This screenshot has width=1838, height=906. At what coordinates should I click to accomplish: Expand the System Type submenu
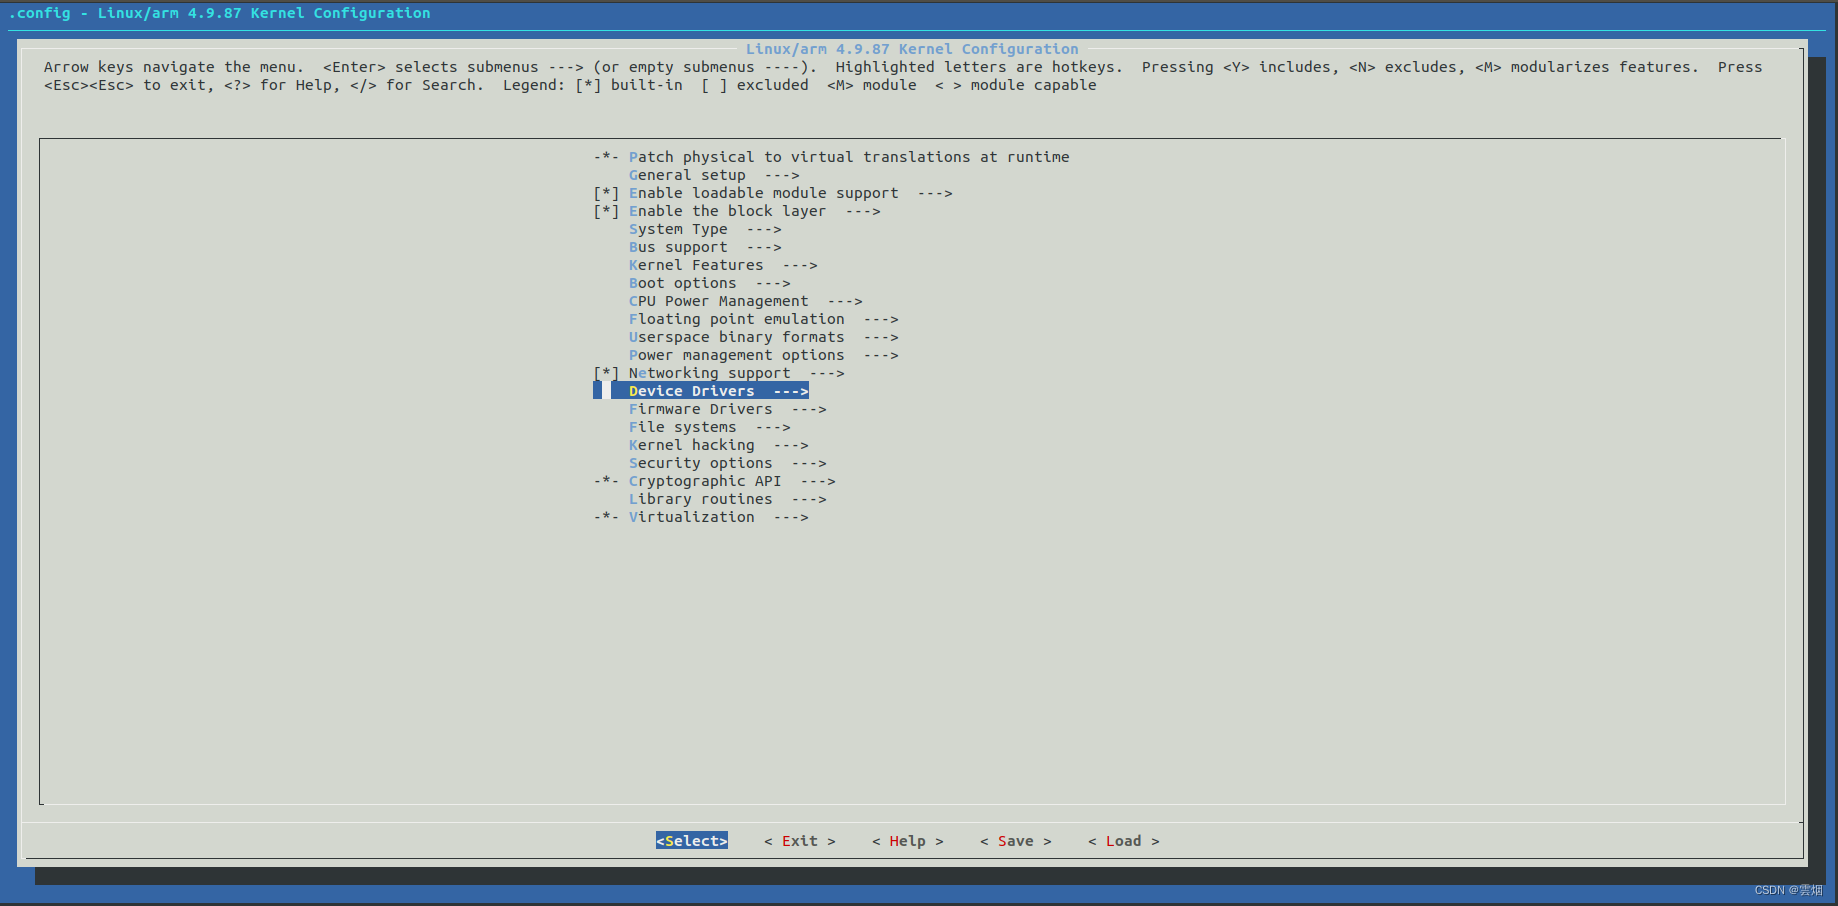678,229
